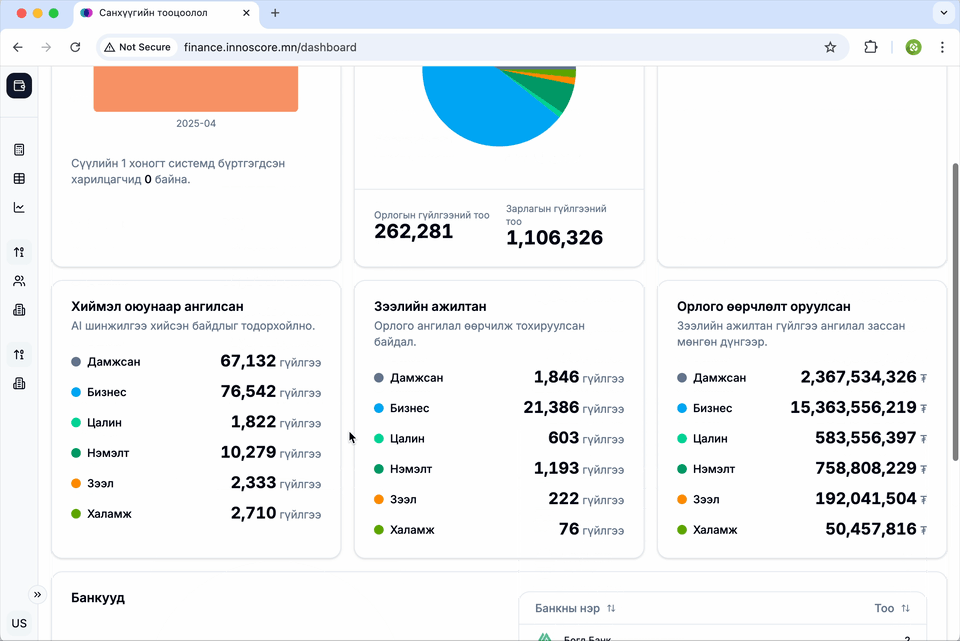Reload the dashboard page
The height and width of the screenshot is (641, 960).
click(75, 47)
